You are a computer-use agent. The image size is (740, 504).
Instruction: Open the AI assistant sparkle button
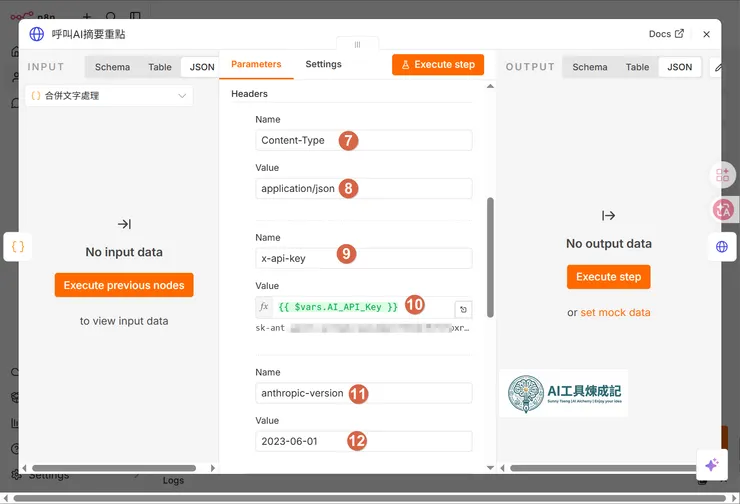click(712, 465)
